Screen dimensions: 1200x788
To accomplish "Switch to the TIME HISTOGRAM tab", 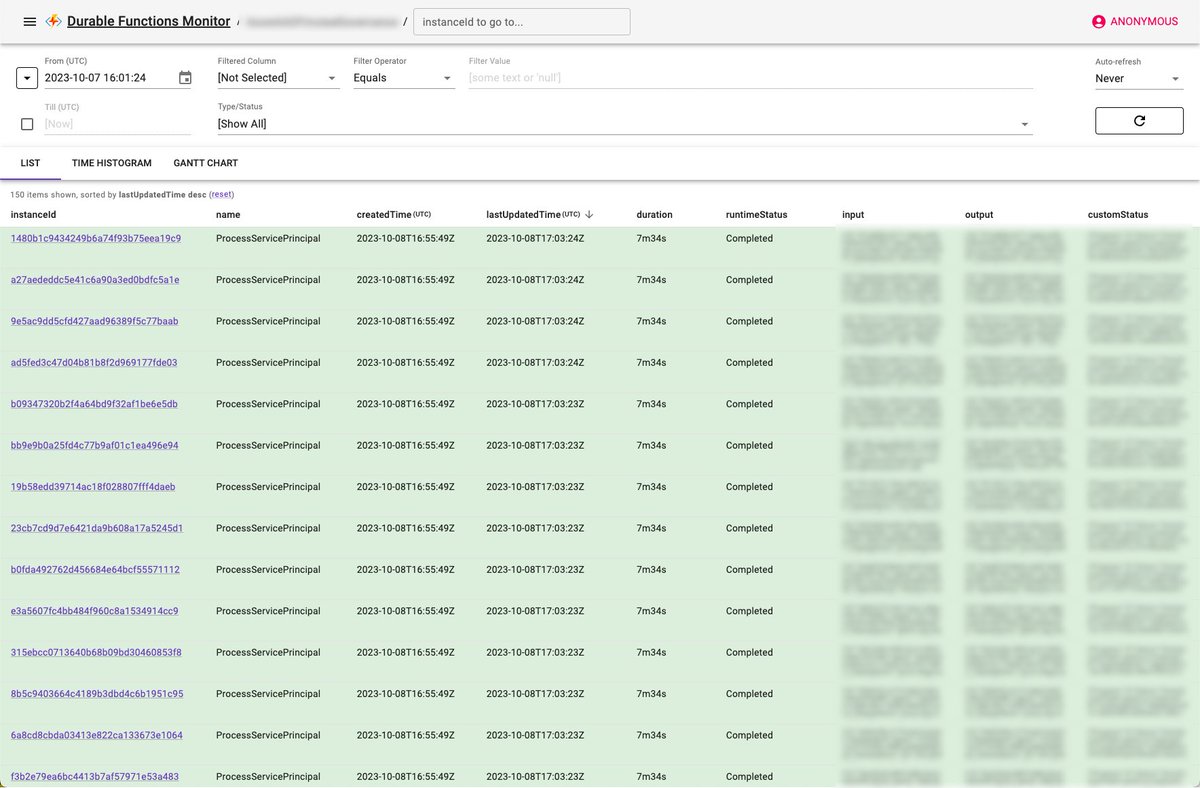I will click(112, 163).
